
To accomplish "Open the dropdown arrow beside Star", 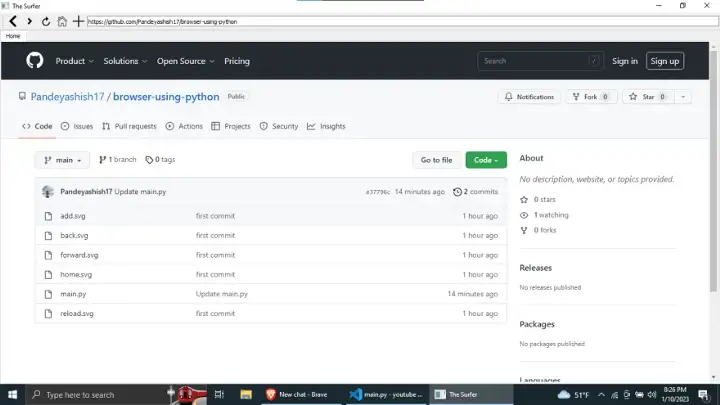I will pos(683,97).
